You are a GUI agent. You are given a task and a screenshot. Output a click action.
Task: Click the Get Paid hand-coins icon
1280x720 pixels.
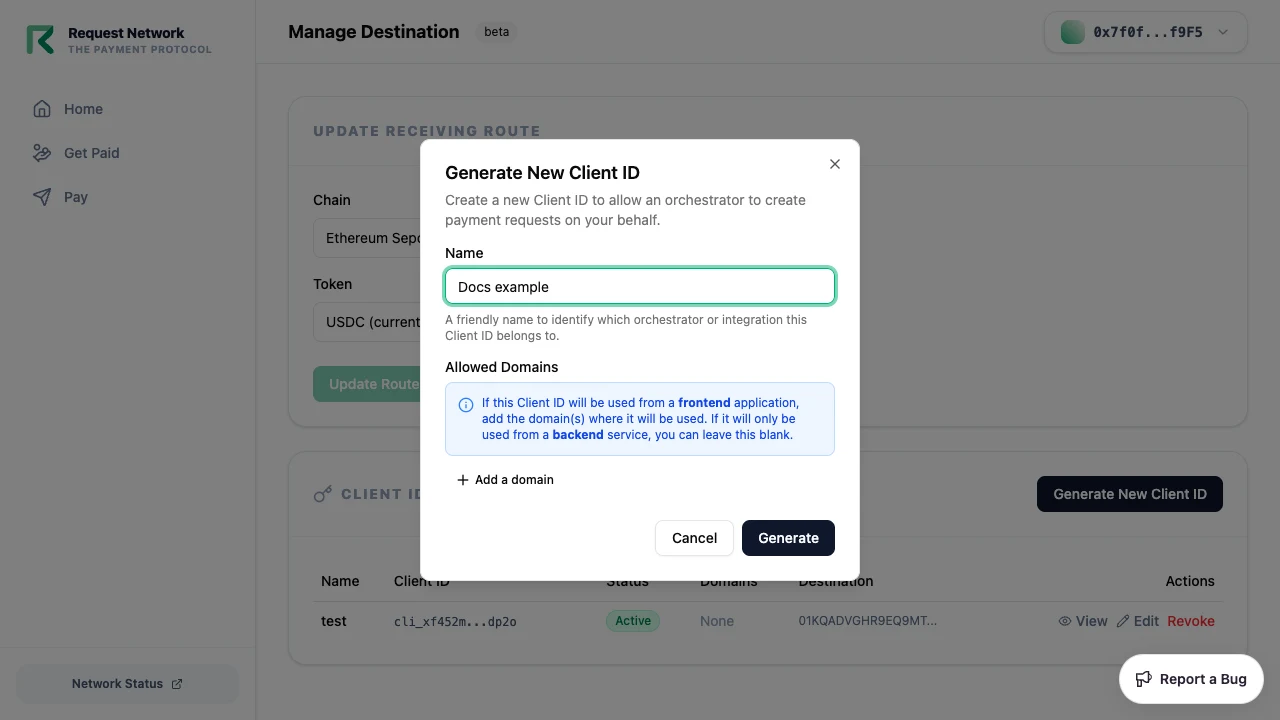point(42,153)
